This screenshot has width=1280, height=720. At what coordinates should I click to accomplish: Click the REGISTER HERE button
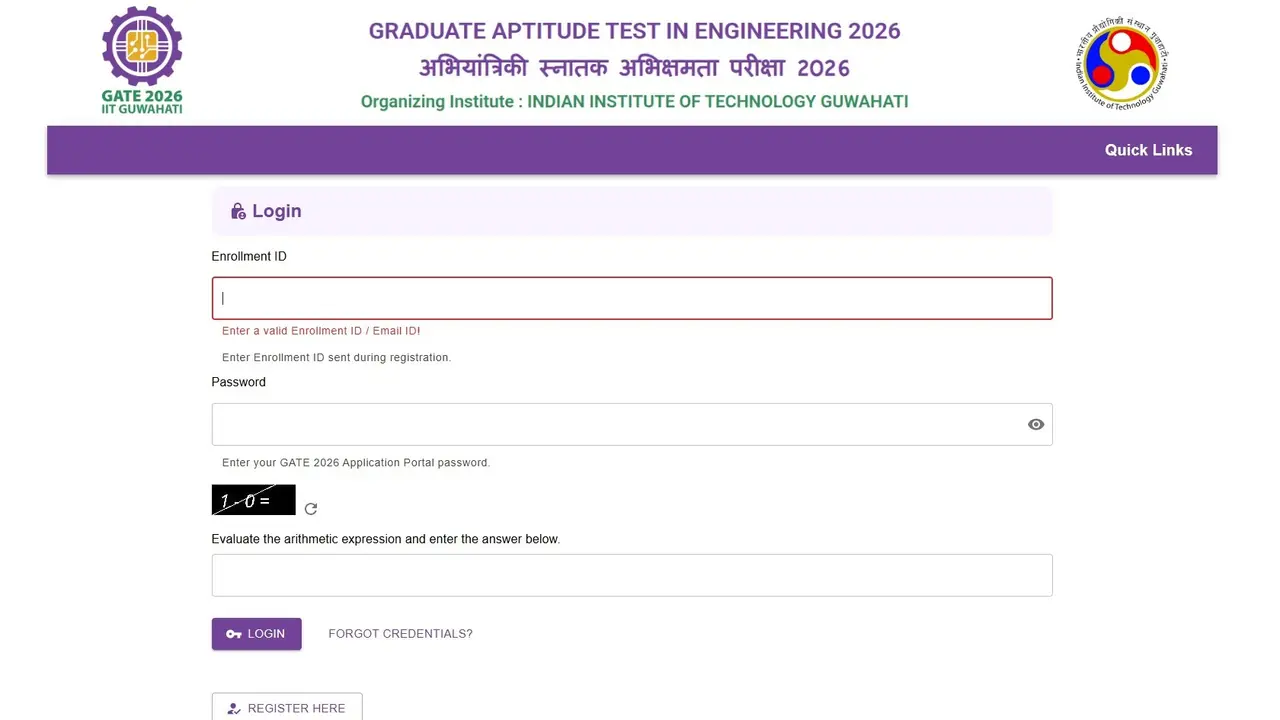pyautogui.click(x=287, y=708)
